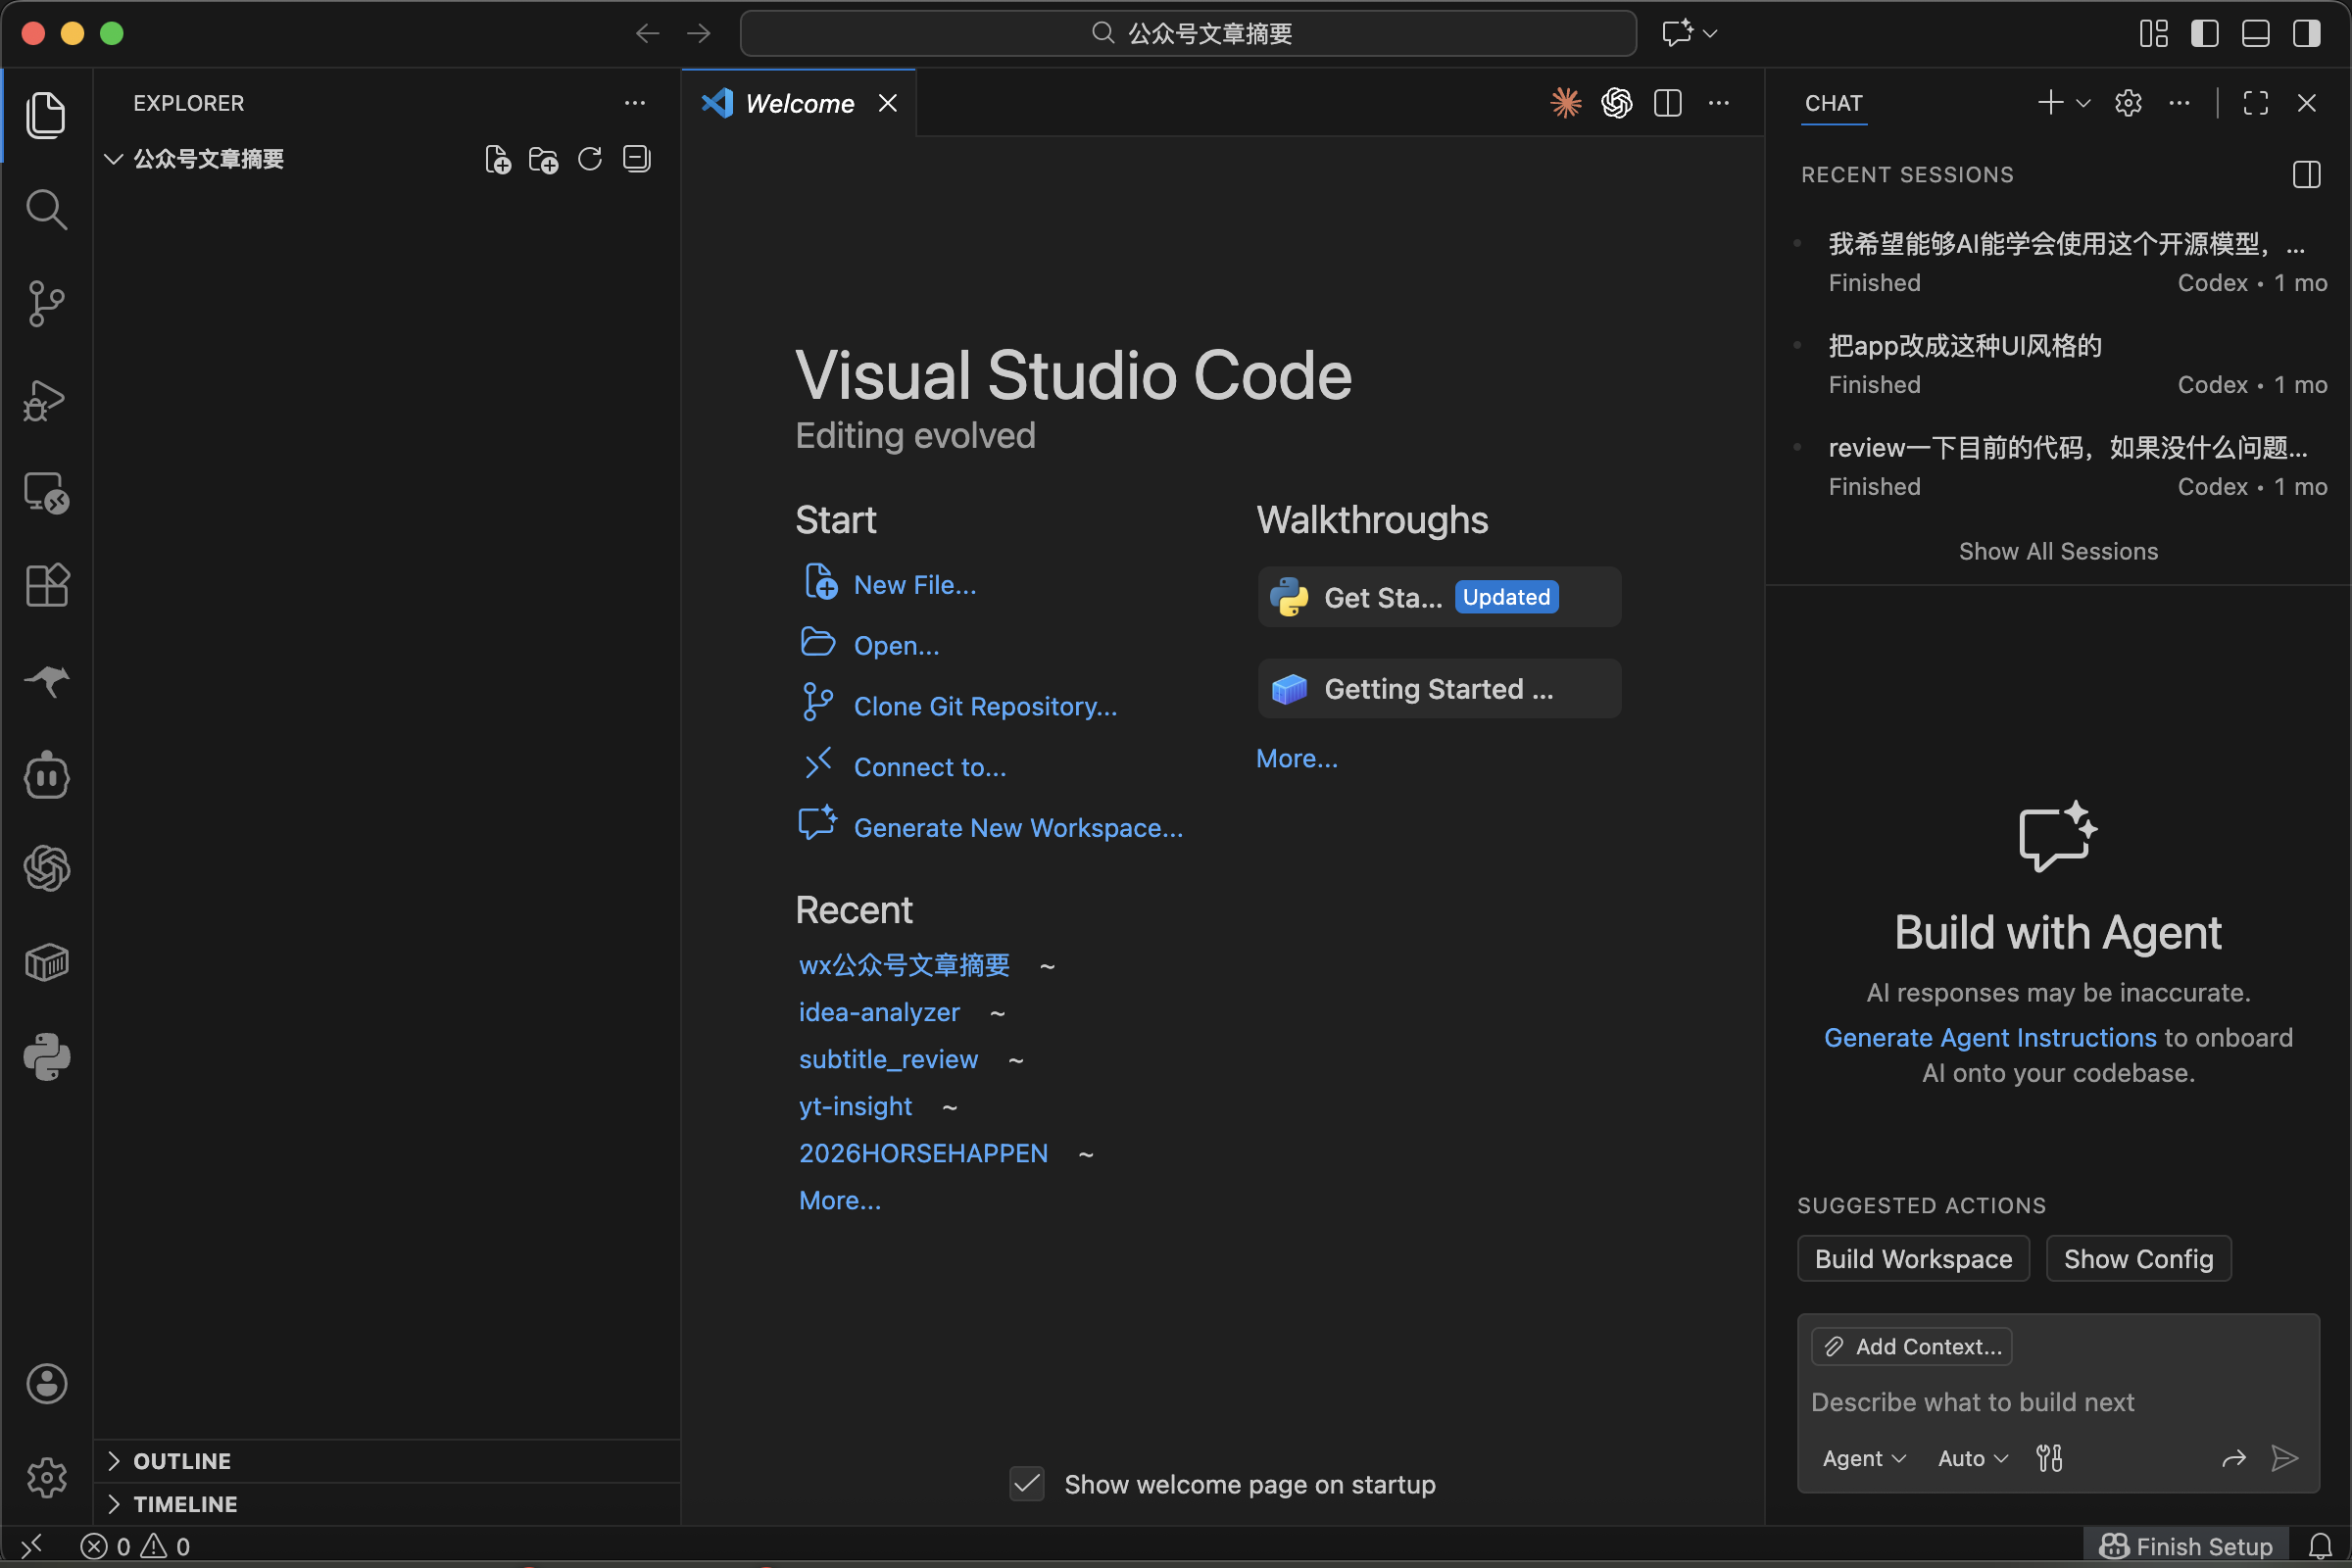Image resolution: width=2352 pixels, height=1568 pixels.
Task: Open the Containers view in activity bar
Action: [46, 963]
